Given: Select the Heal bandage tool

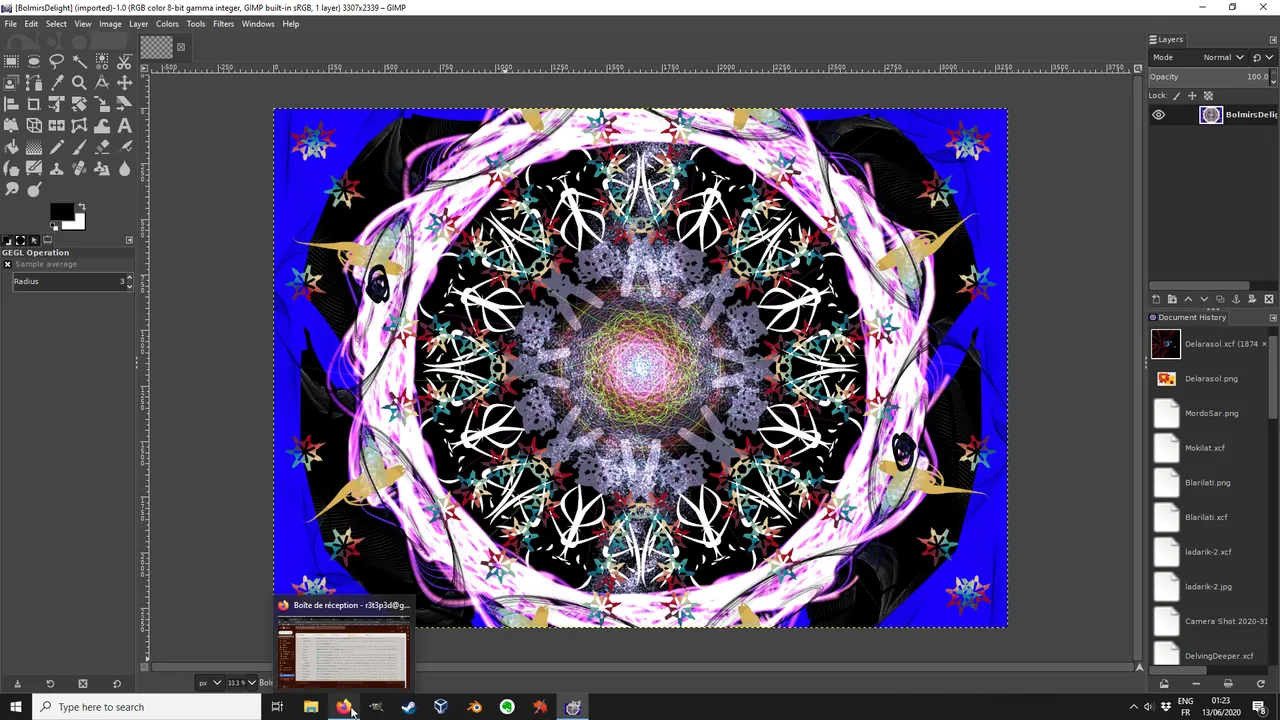Looking at the screenshot, I should 79,170.
